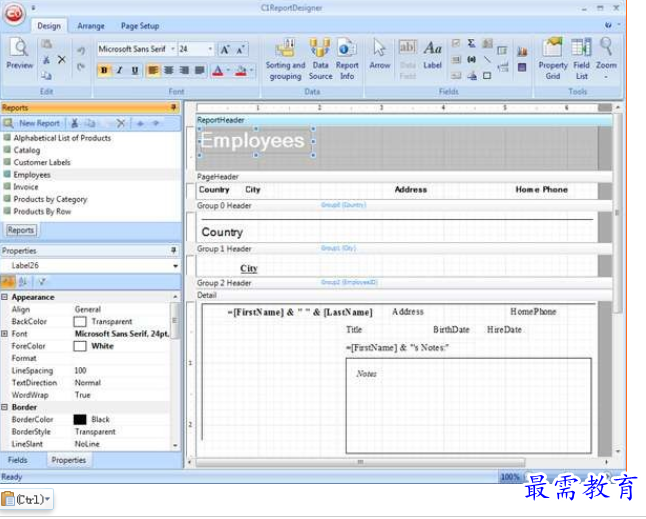Open the Property Grid
646x519 pixels.
coord(552,59)
